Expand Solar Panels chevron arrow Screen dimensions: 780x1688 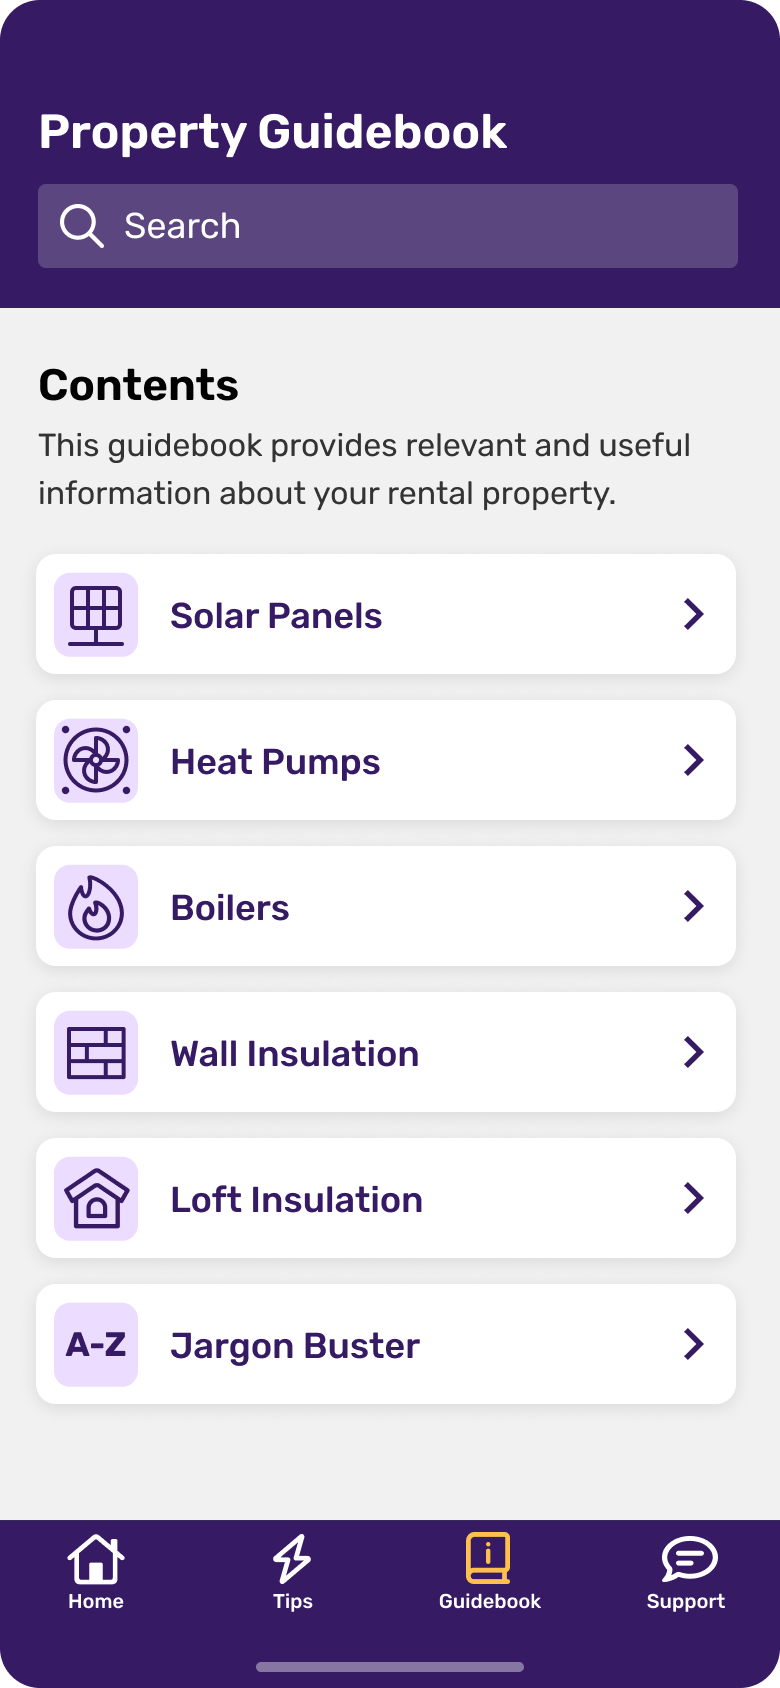694,614
